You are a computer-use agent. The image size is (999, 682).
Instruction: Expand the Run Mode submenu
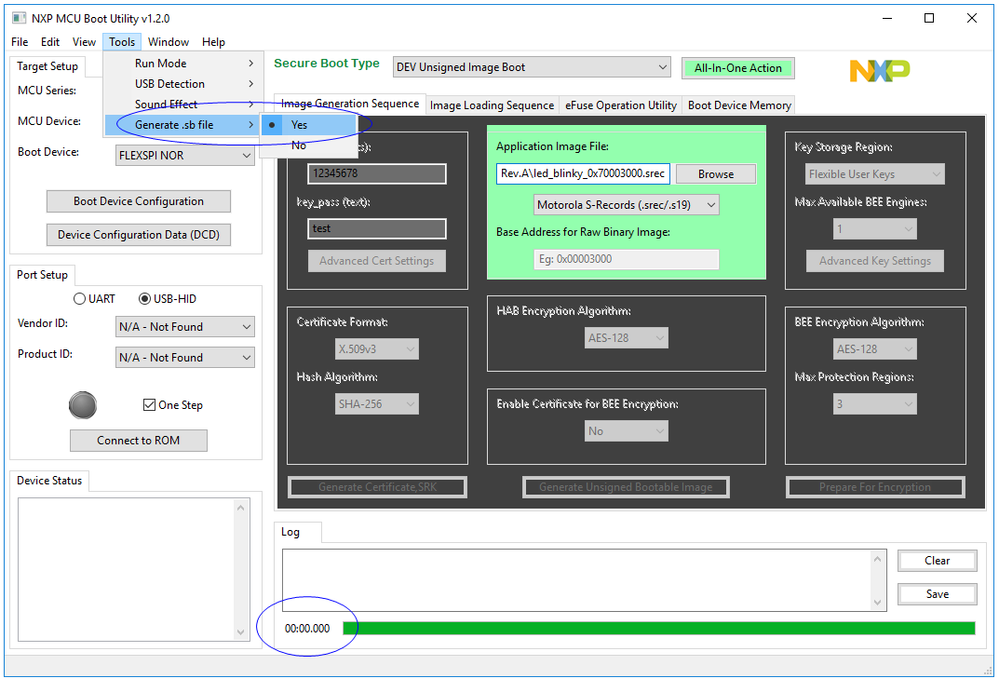click(x=183, y=64)
